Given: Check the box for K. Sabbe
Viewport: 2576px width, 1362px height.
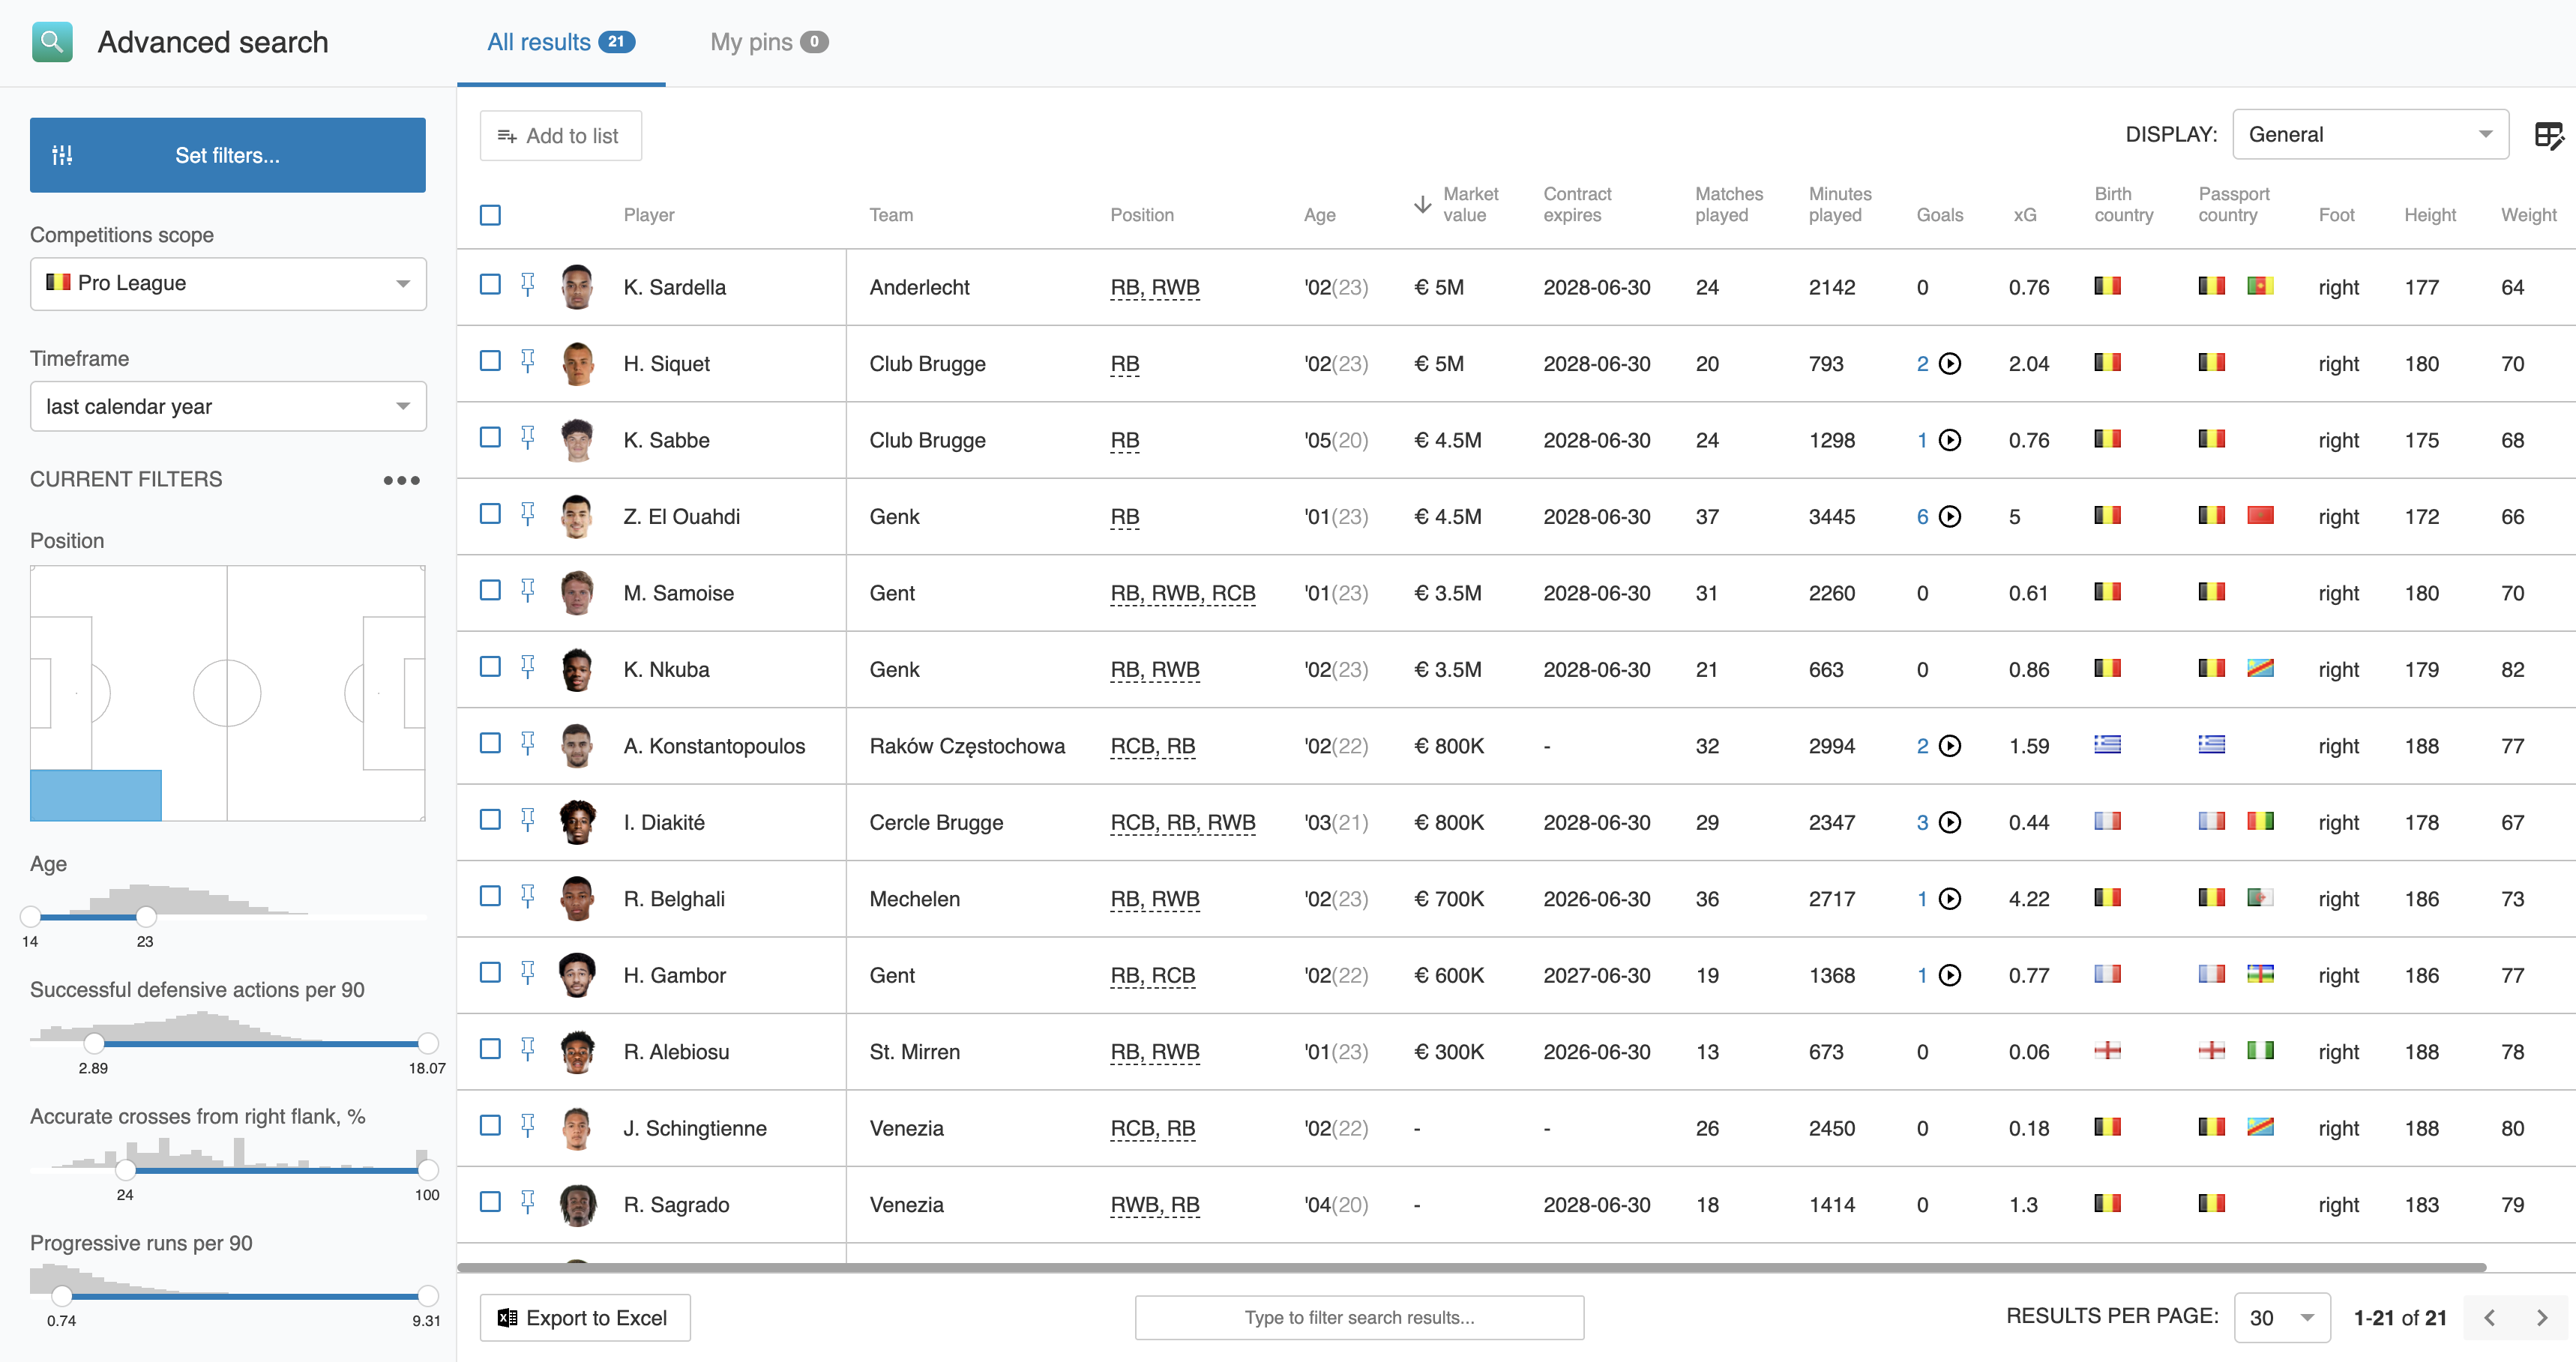Looking at the screenshot, I should click(x=490, y=438).
